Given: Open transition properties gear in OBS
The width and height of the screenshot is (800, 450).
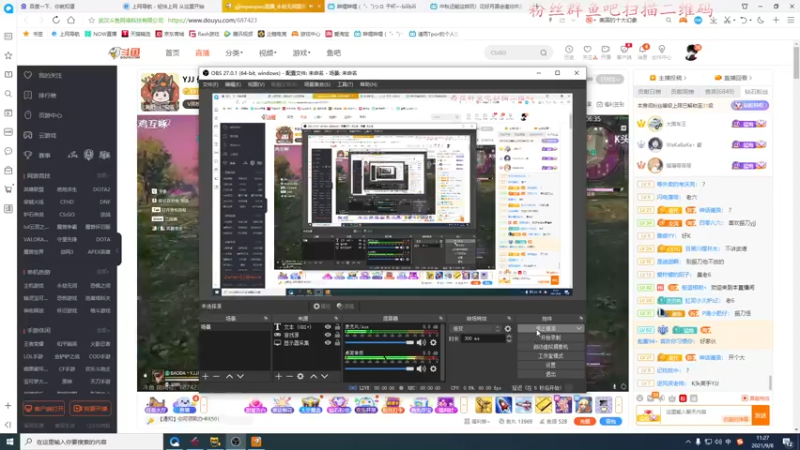Looking at the screenshot, I should [x=508, y=329].
